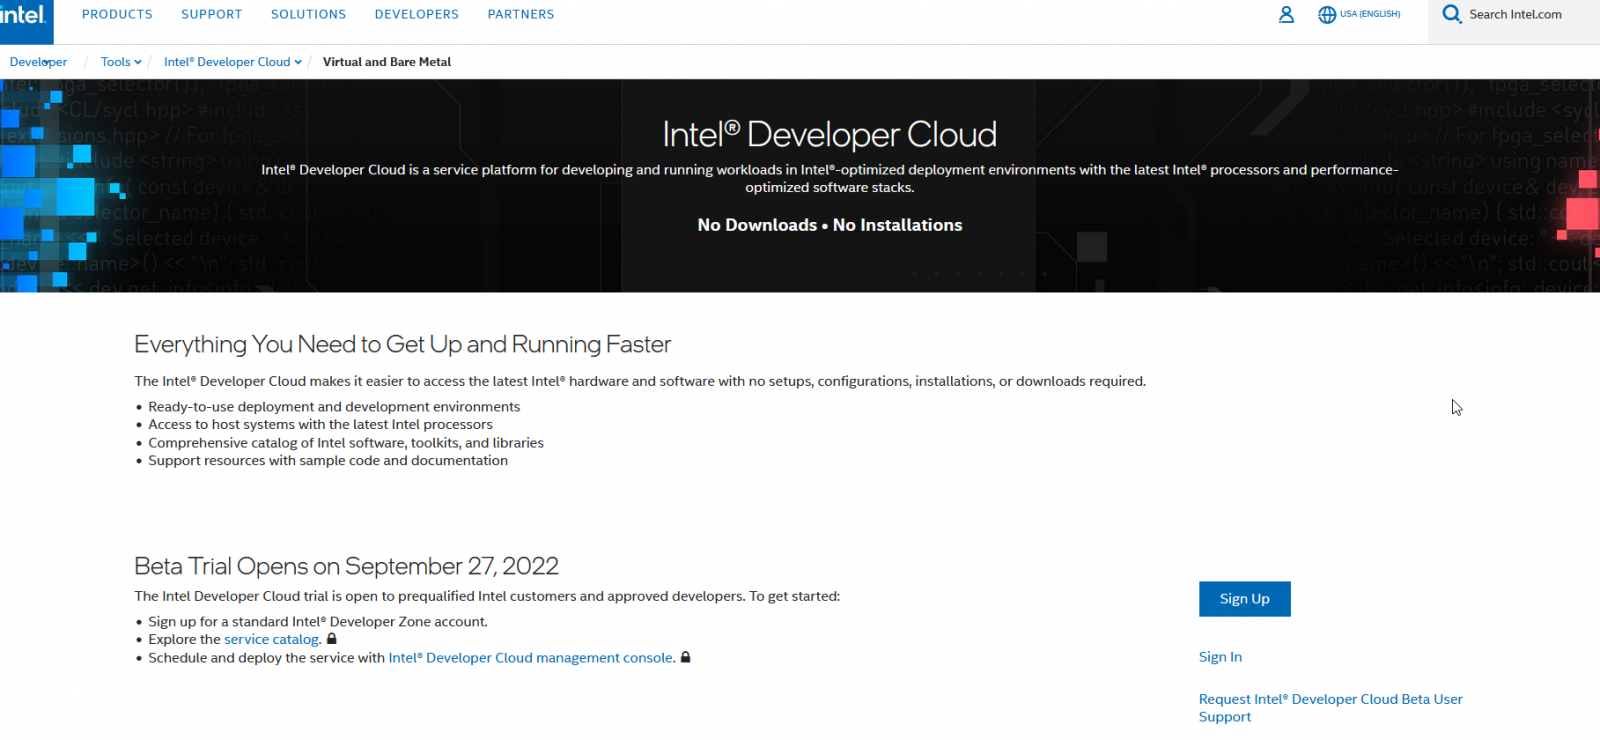
Task: Follow the Sign In link
Action: (x=1220, y=657)
